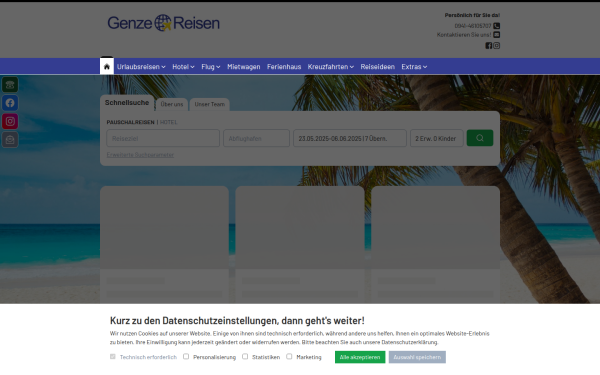Click the Reiseziel input field
Viewport: 600px width, 375px height.
pos(163,138)
